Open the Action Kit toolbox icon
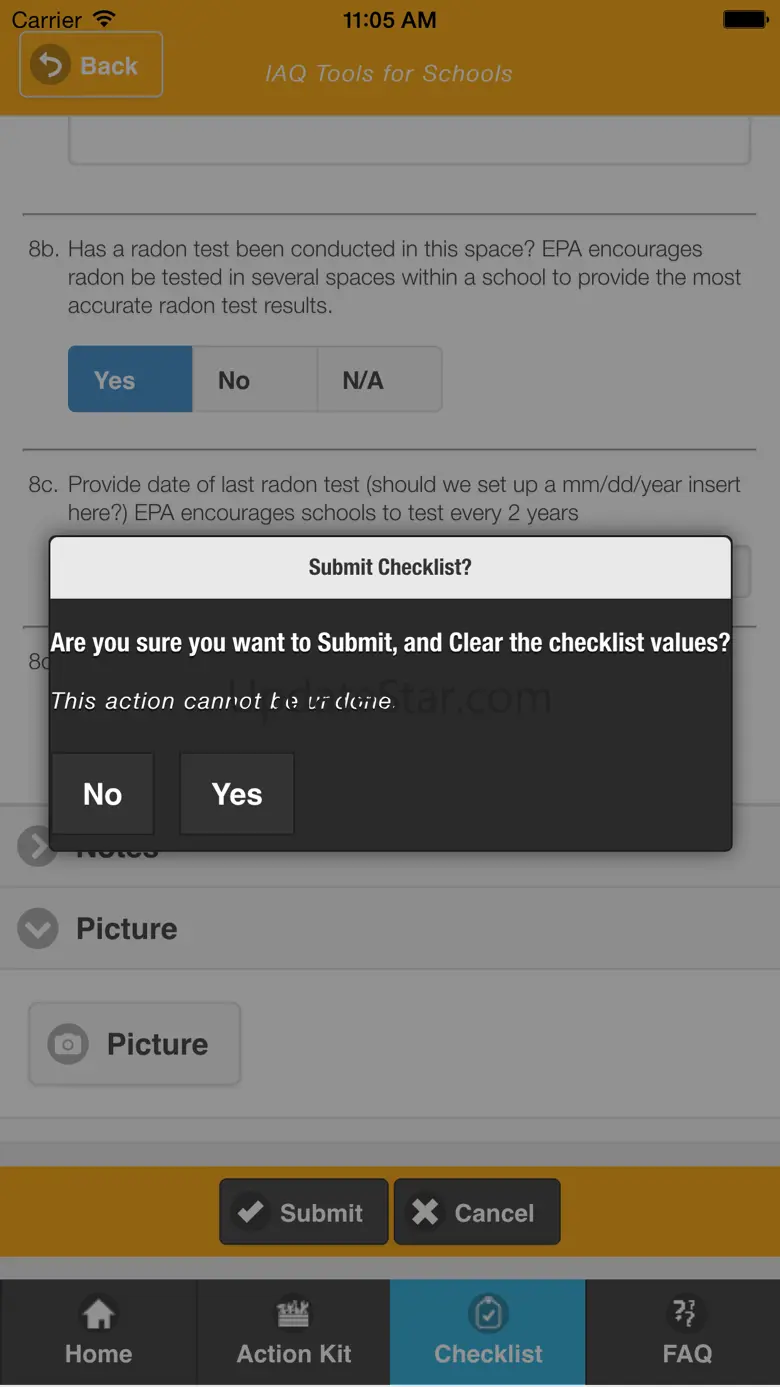The width and height of the screenshot is (780, 1387). tap(293, 1313)
